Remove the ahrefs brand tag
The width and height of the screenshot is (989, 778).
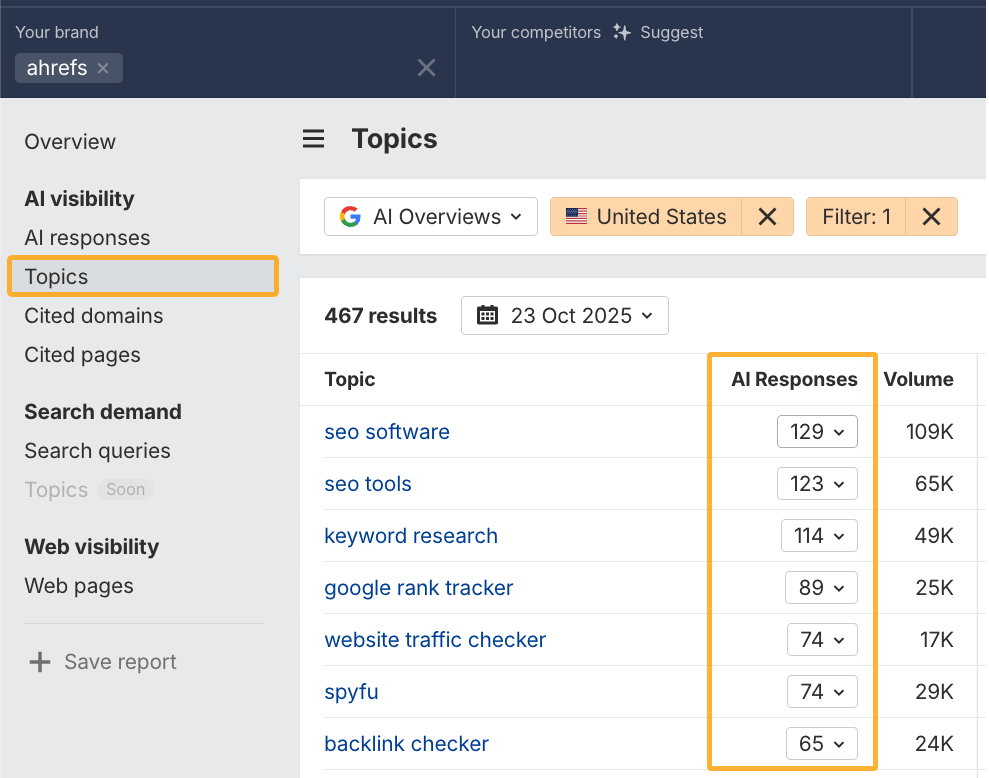[x=103, y=68]
